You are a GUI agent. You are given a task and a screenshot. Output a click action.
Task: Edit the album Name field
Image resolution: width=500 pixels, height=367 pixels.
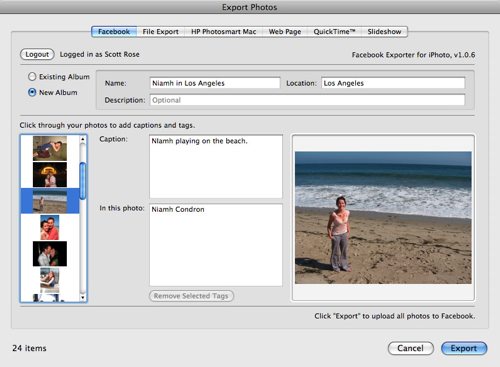(215, 83)
